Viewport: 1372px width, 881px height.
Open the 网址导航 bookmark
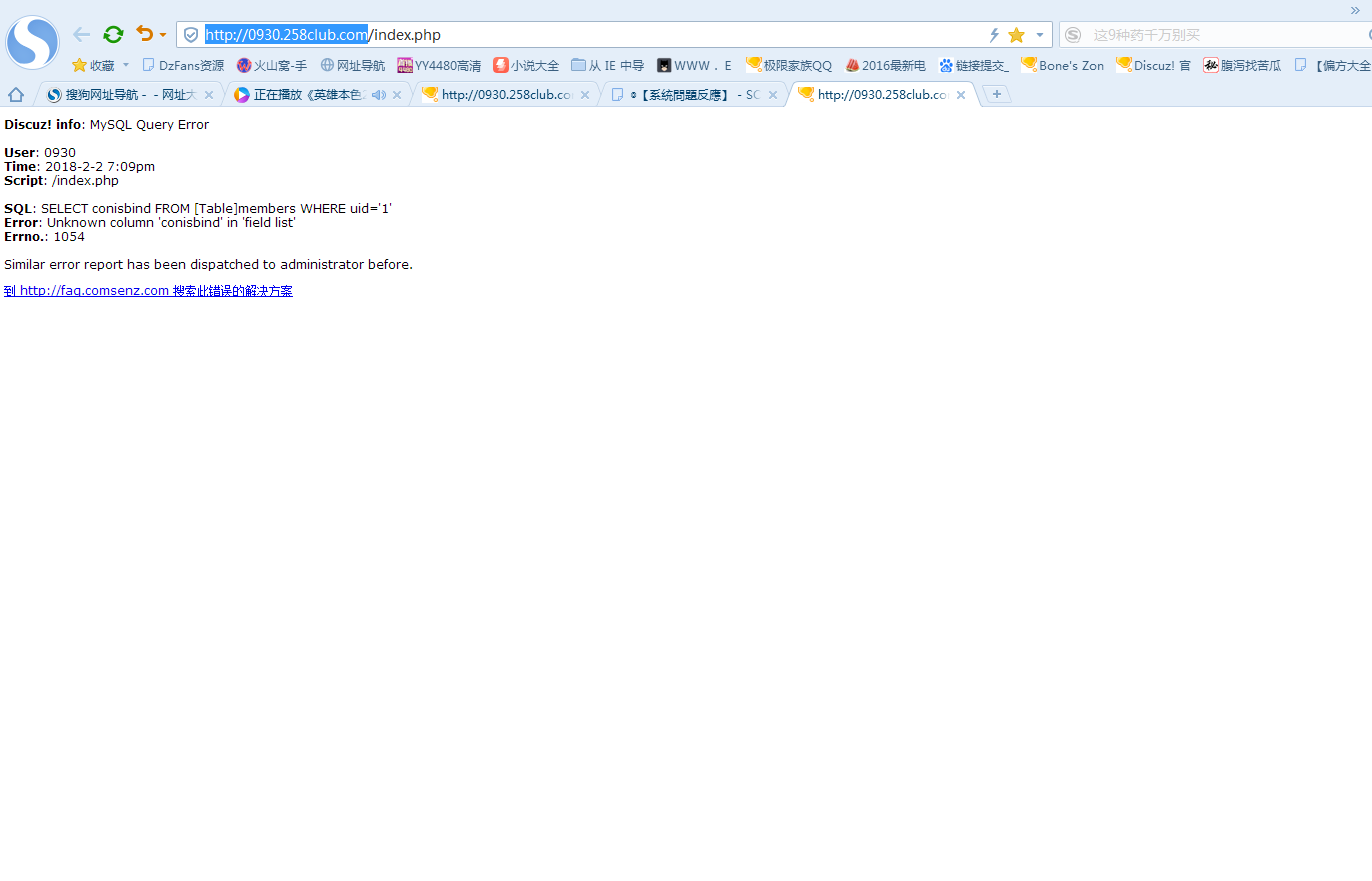pyautogui.click(x=353, y=65)
